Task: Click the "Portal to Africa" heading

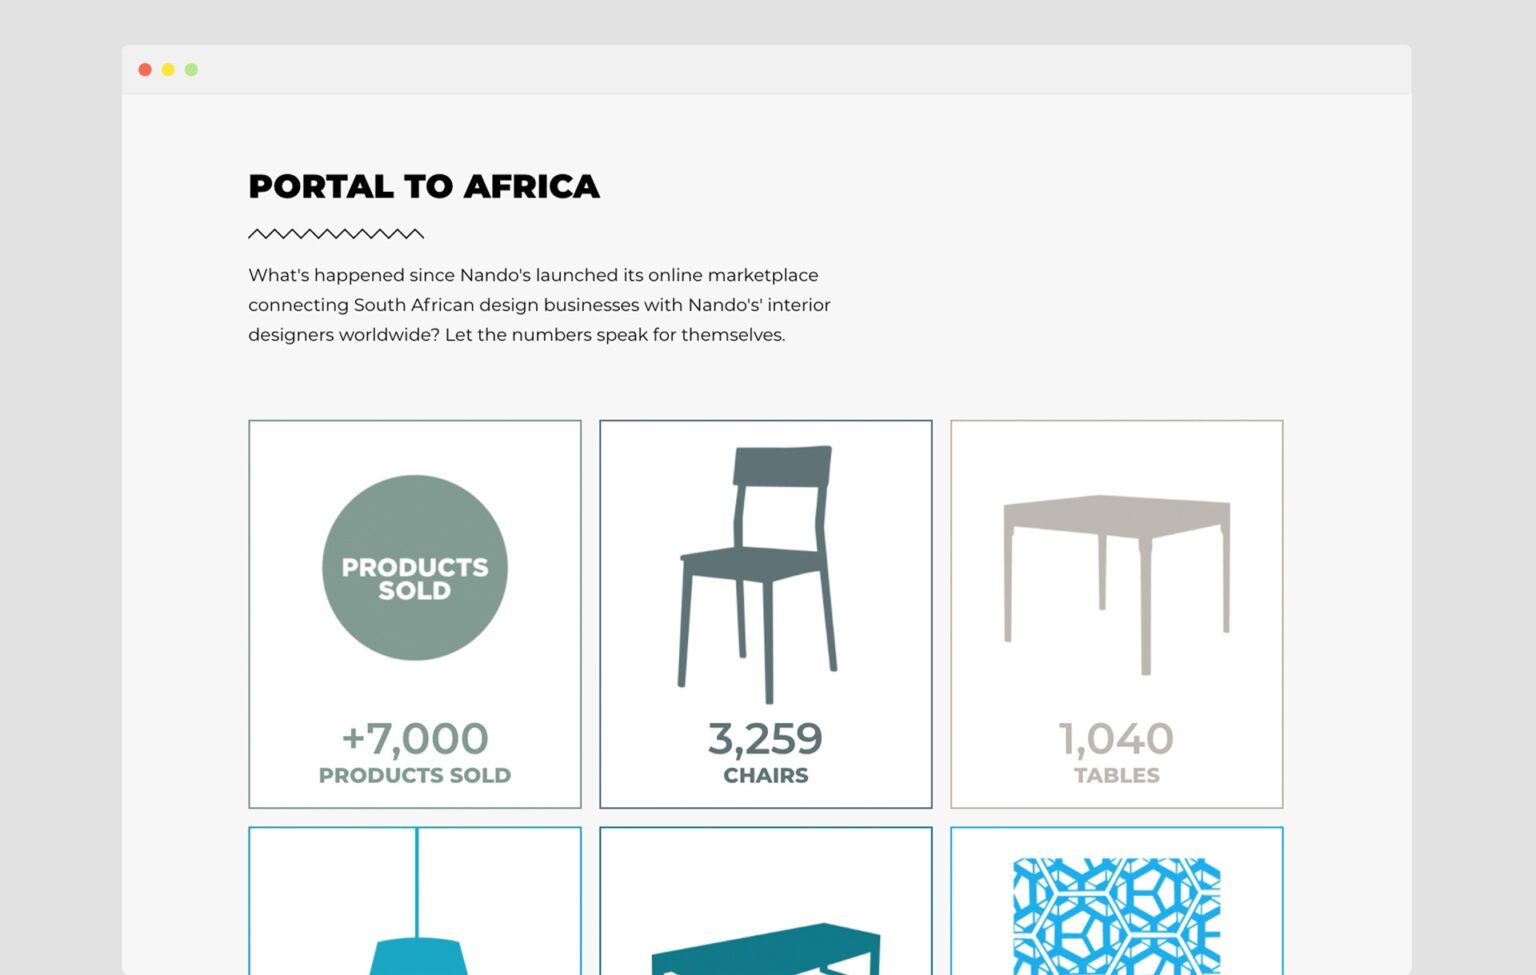Action: click(424, 187)
